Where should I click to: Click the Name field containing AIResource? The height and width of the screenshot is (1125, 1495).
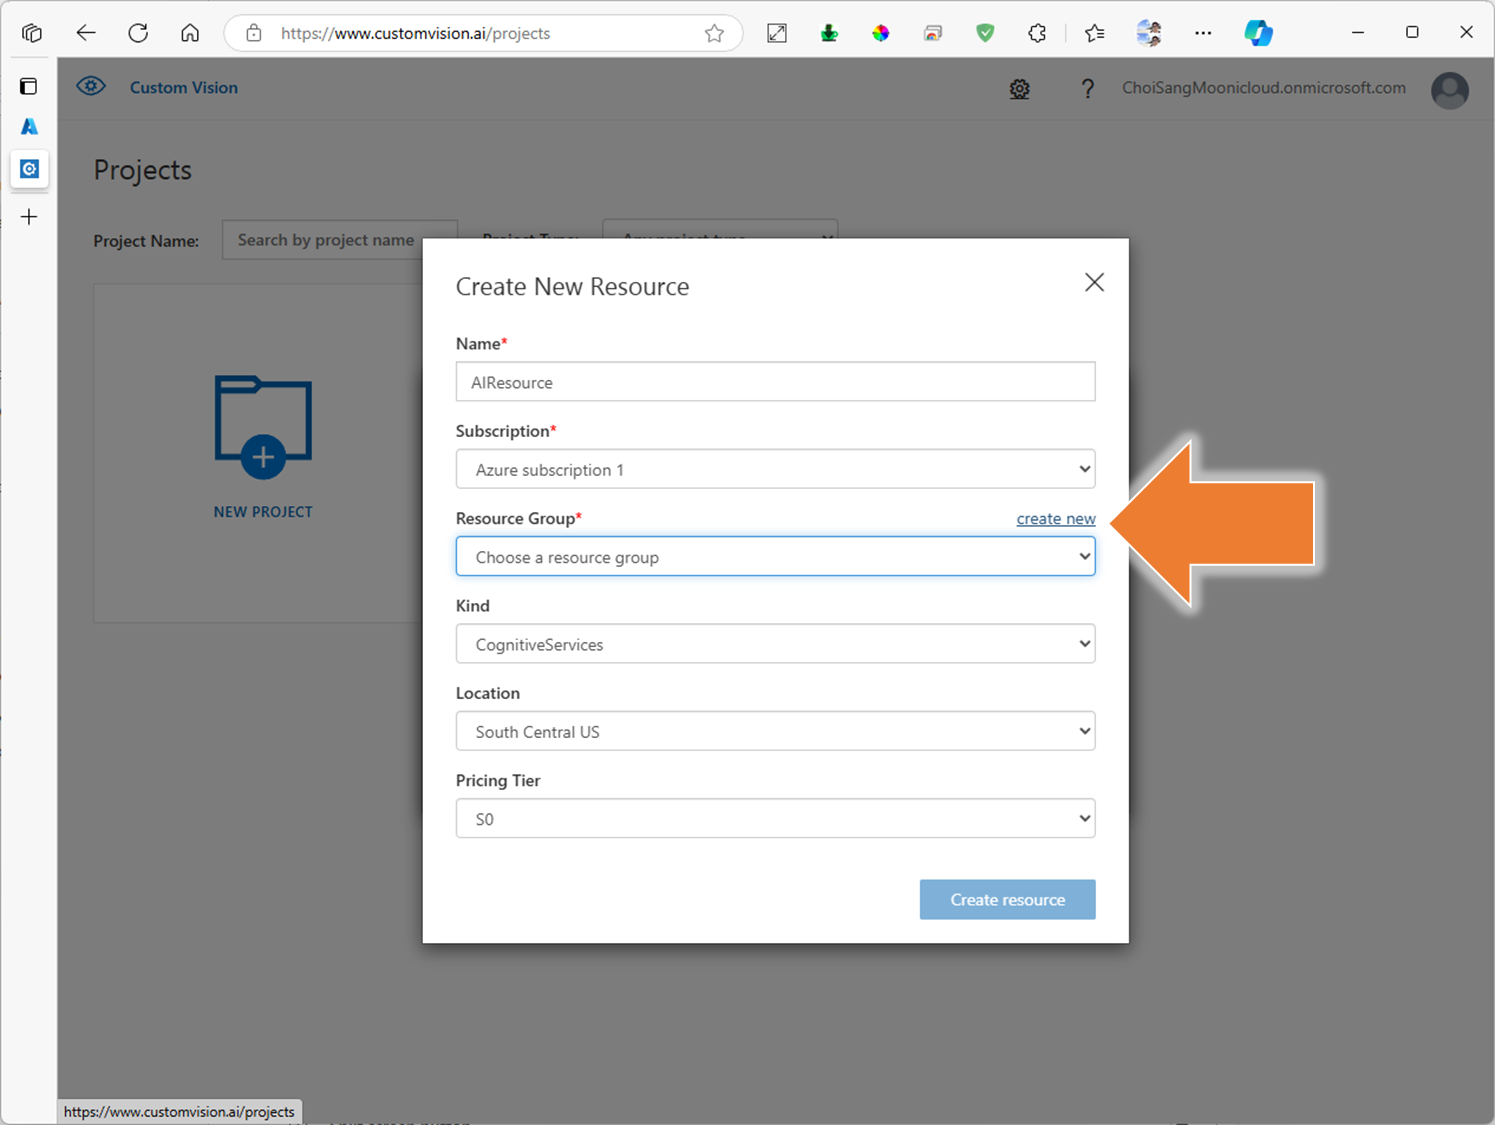775,382
